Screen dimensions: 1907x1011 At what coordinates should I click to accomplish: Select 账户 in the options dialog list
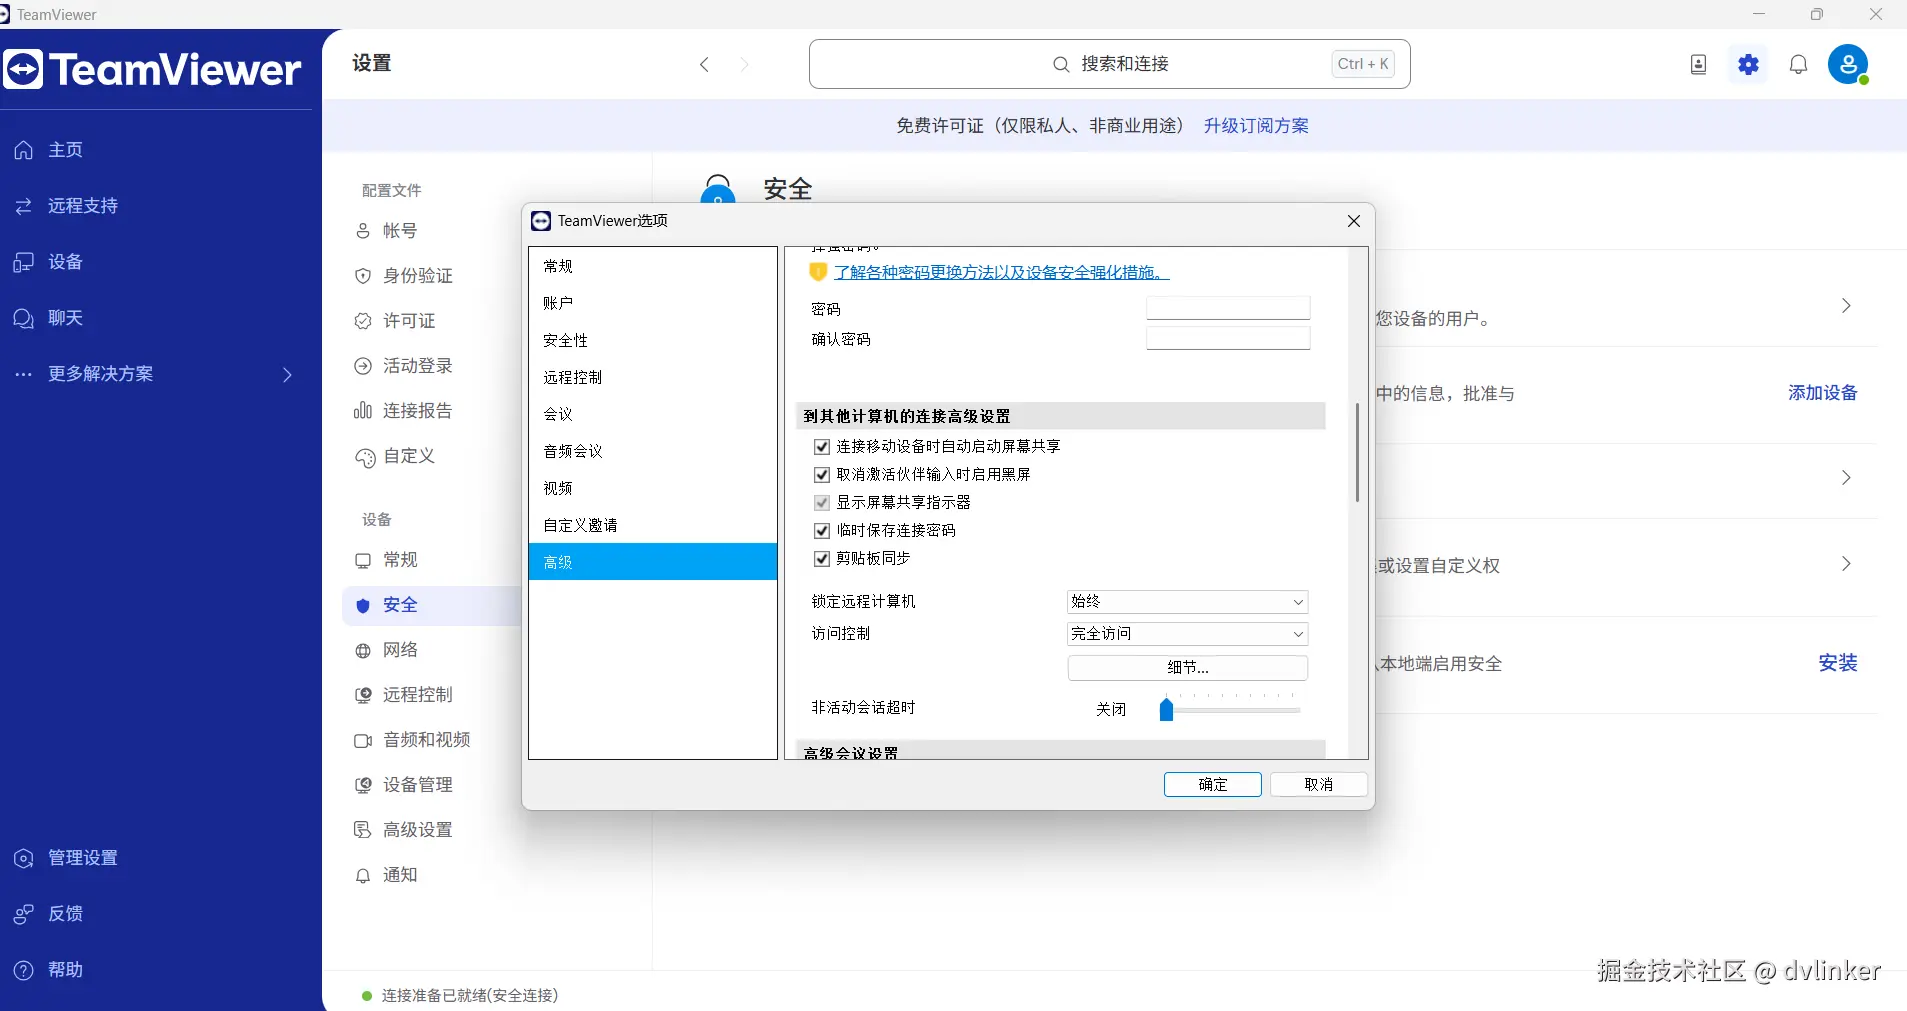(653, 303)
